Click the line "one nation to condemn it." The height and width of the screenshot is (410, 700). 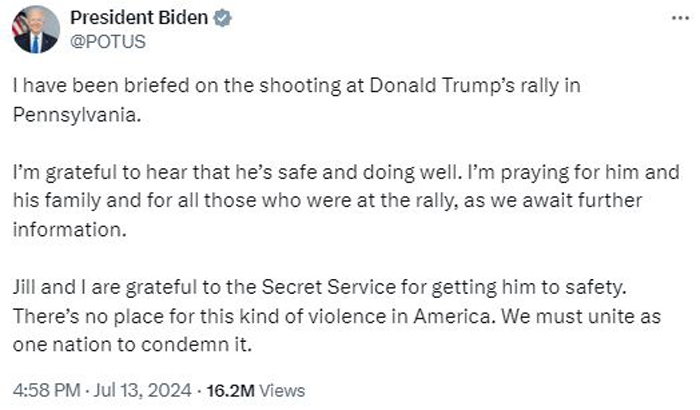(x=133, y=345)
